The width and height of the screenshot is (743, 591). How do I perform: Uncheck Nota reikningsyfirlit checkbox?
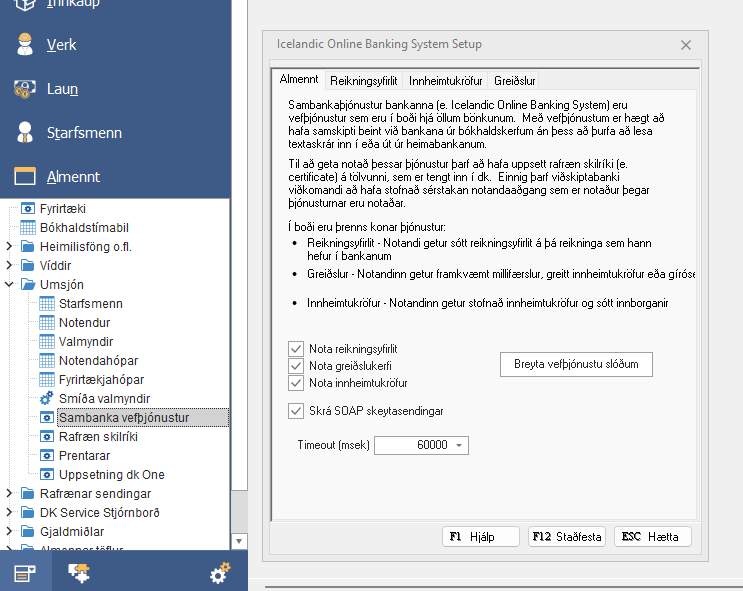click(295, 349)
